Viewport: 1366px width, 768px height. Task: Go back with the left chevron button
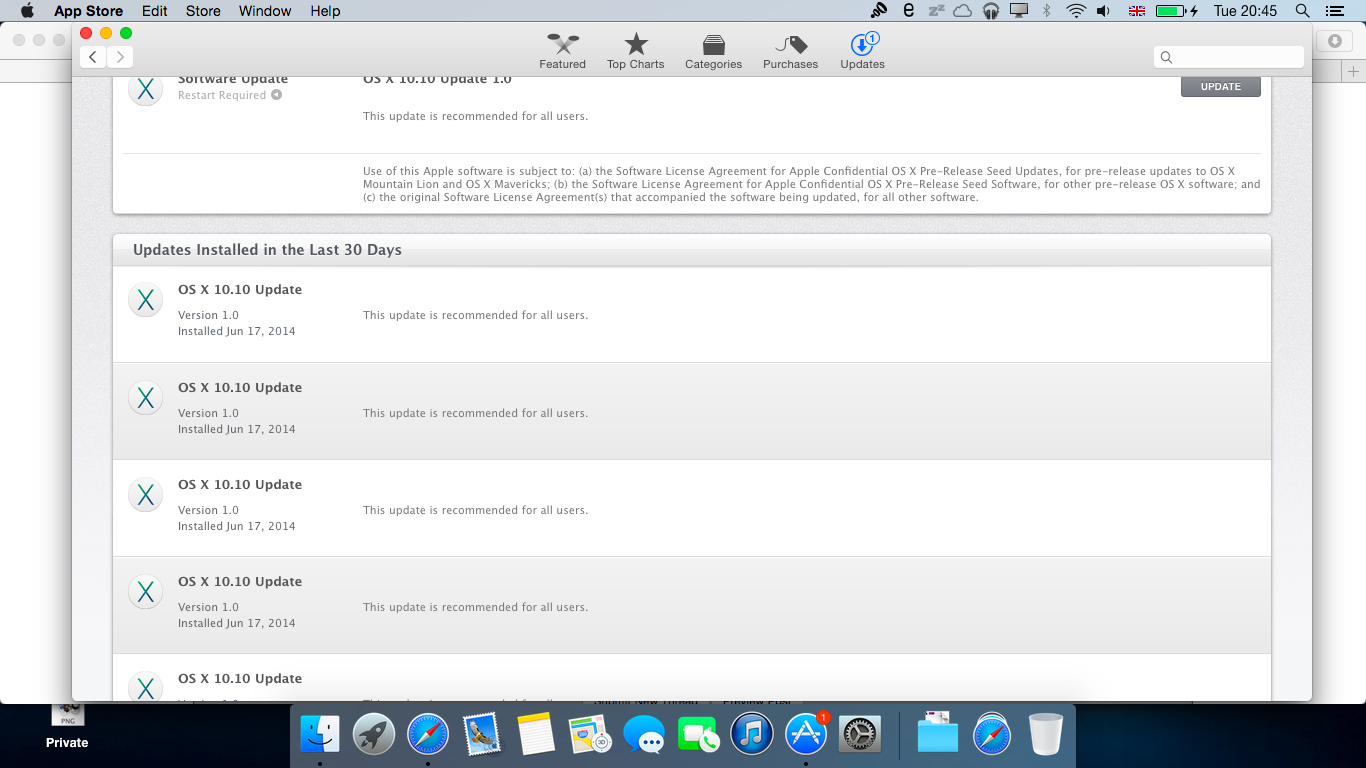click(x=93, y=57)
